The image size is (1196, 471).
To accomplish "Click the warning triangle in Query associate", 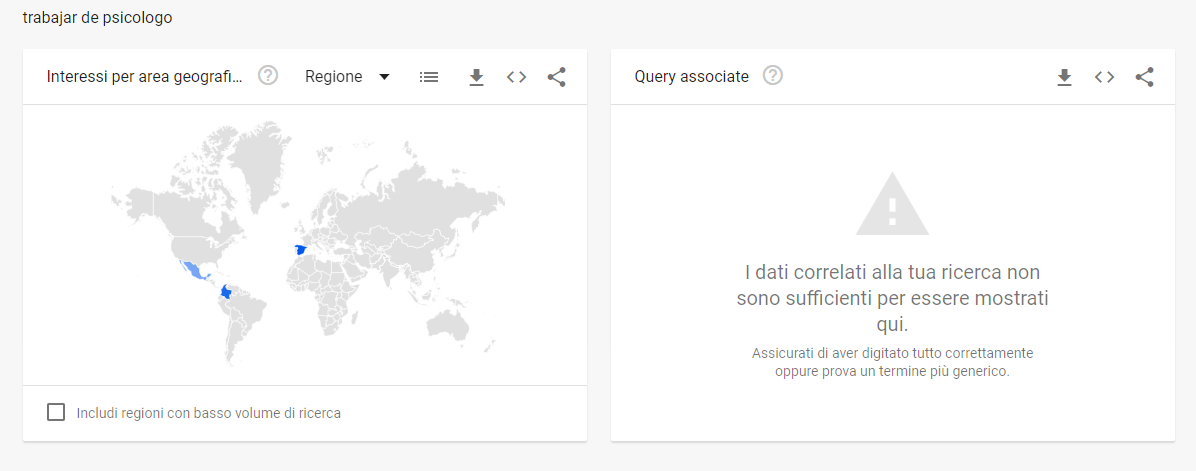I will [x=892, y=204].
